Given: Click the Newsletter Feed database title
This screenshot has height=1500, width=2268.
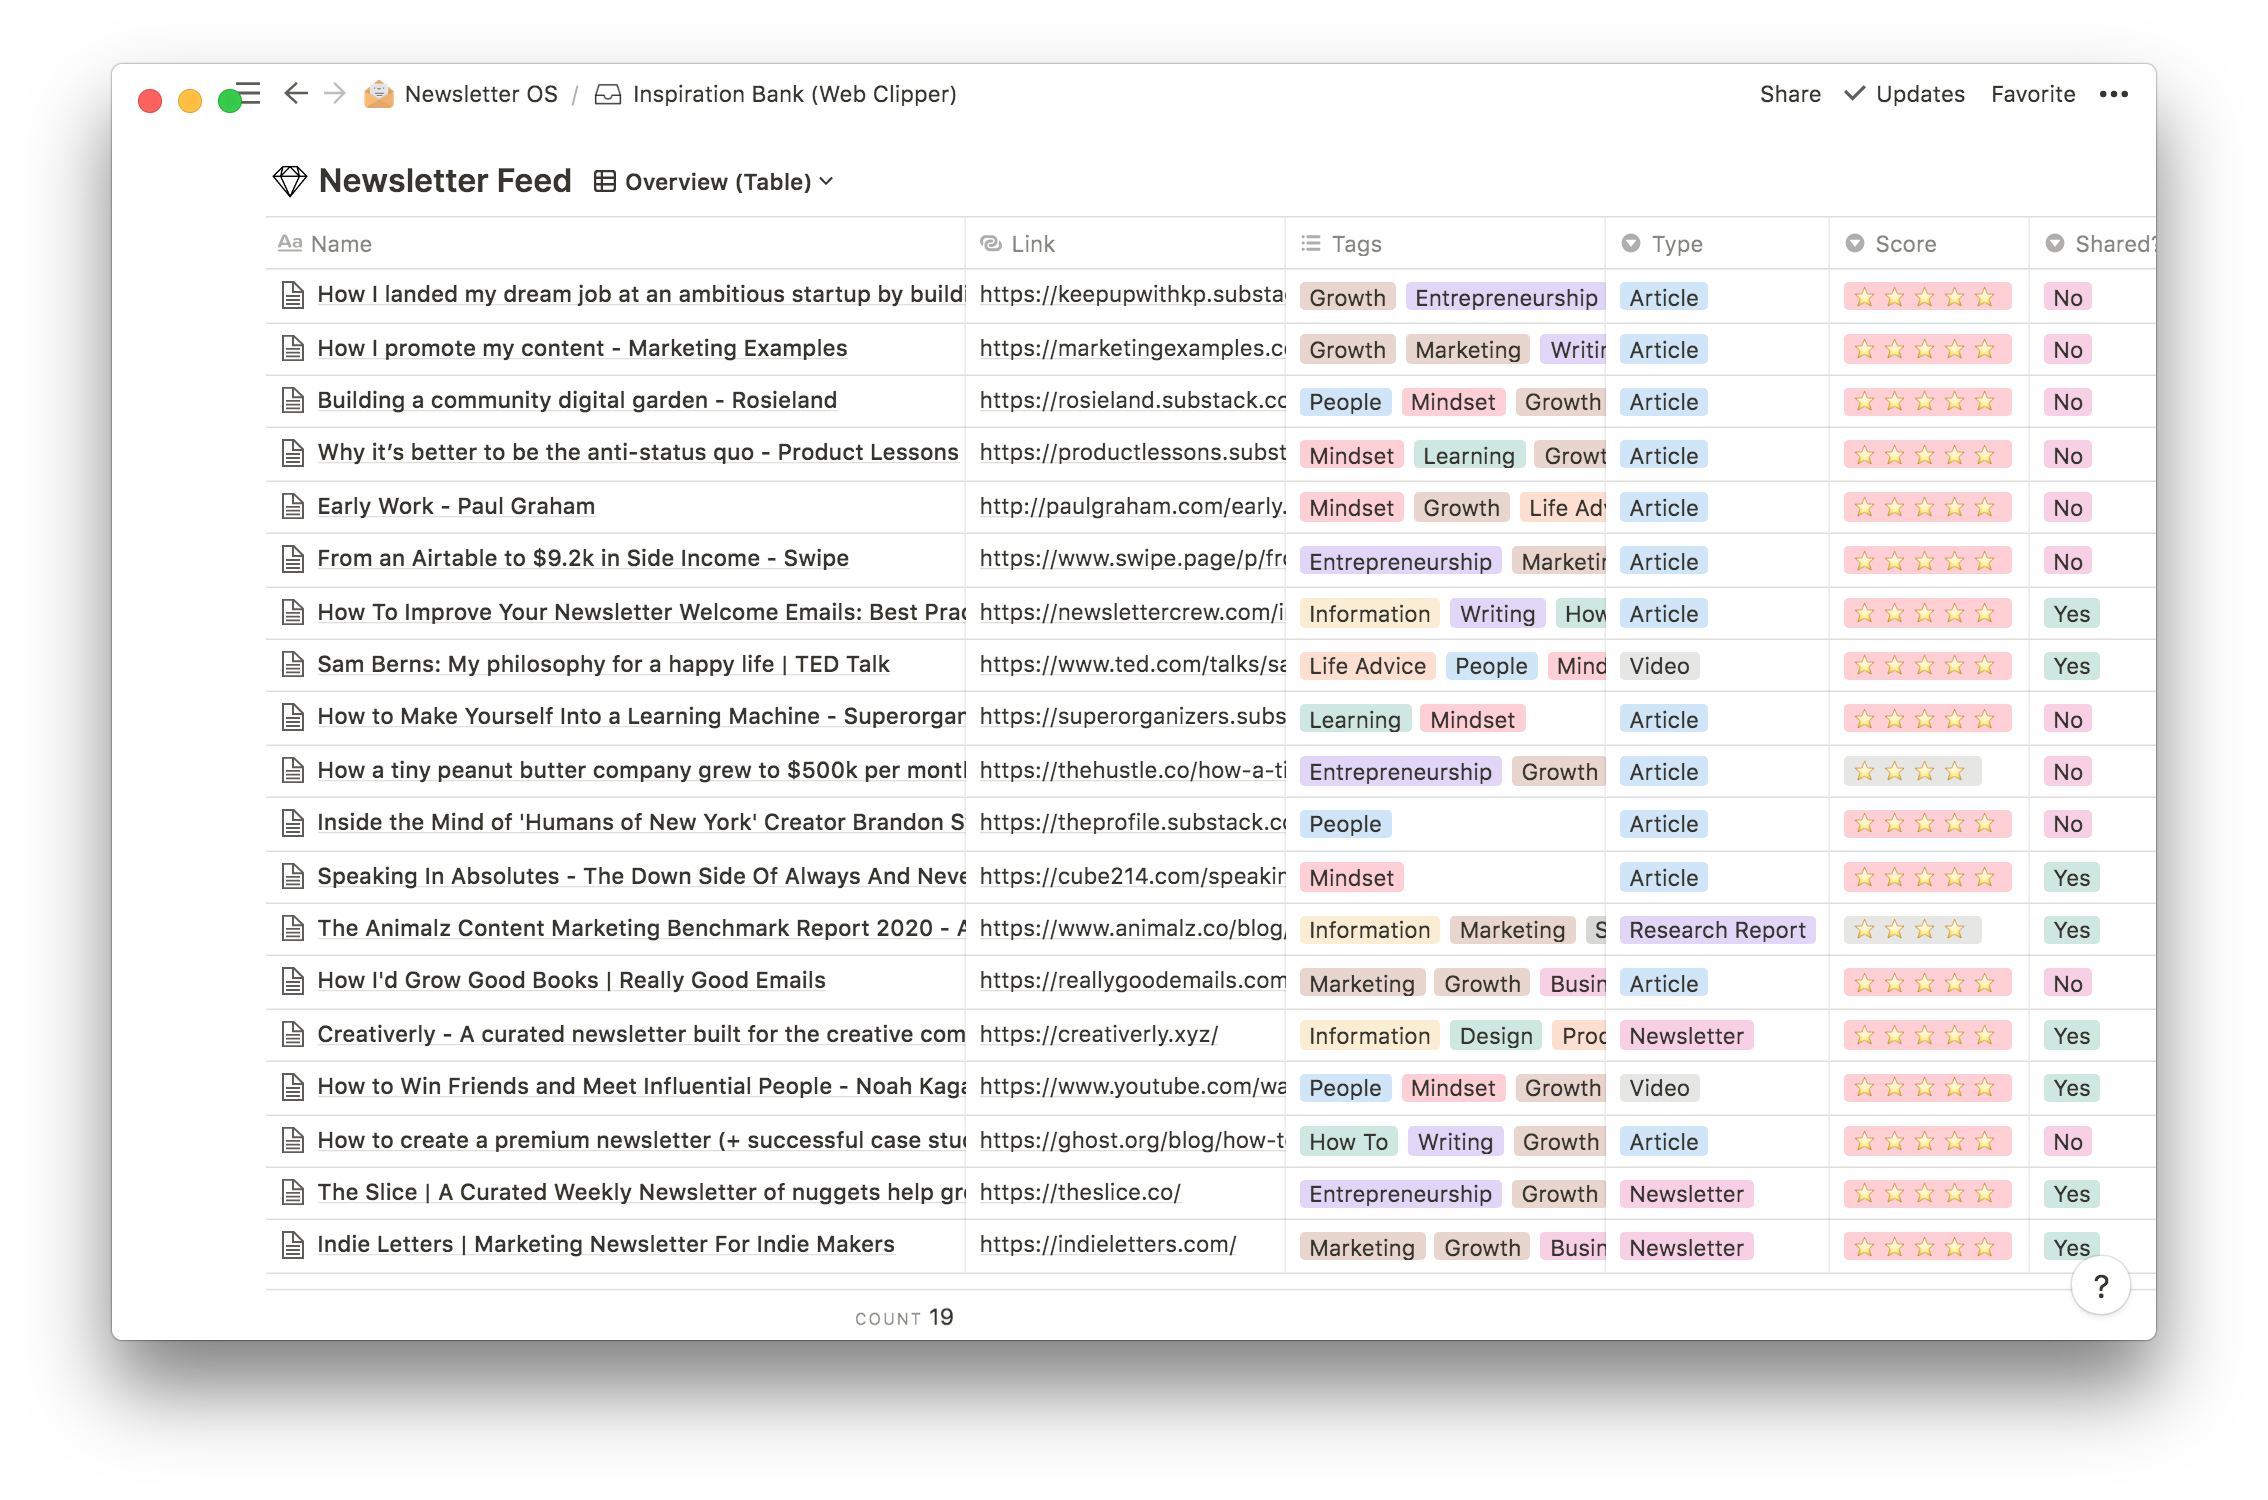Looking at the screenshot, I should click(x=445, y=181).
